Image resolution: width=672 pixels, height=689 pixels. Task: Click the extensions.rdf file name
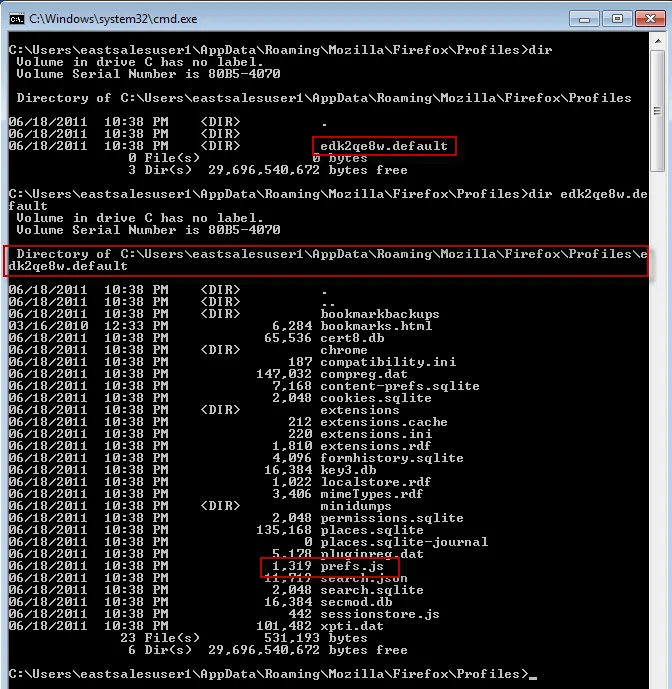pos(376,446)
